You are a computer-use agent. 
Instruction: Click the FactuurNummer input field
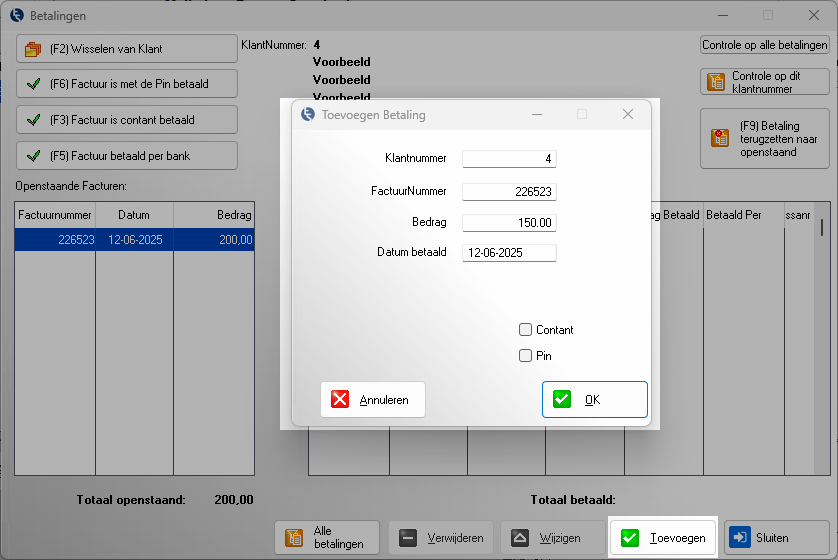pyautogui.click(x=509, y=192)
